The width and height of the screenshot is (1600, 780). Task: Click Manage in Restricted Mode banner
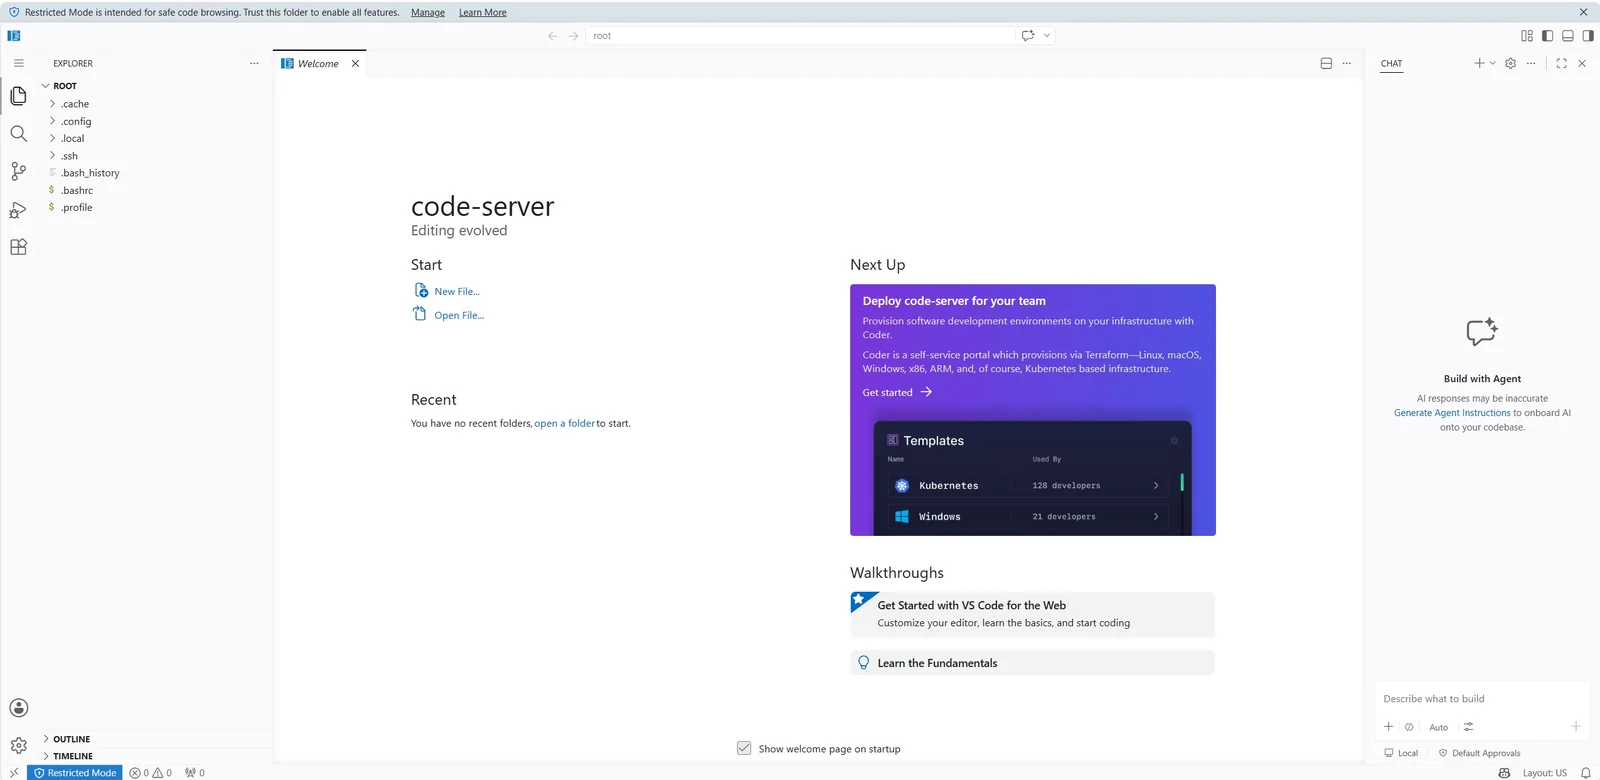(428, 12)
